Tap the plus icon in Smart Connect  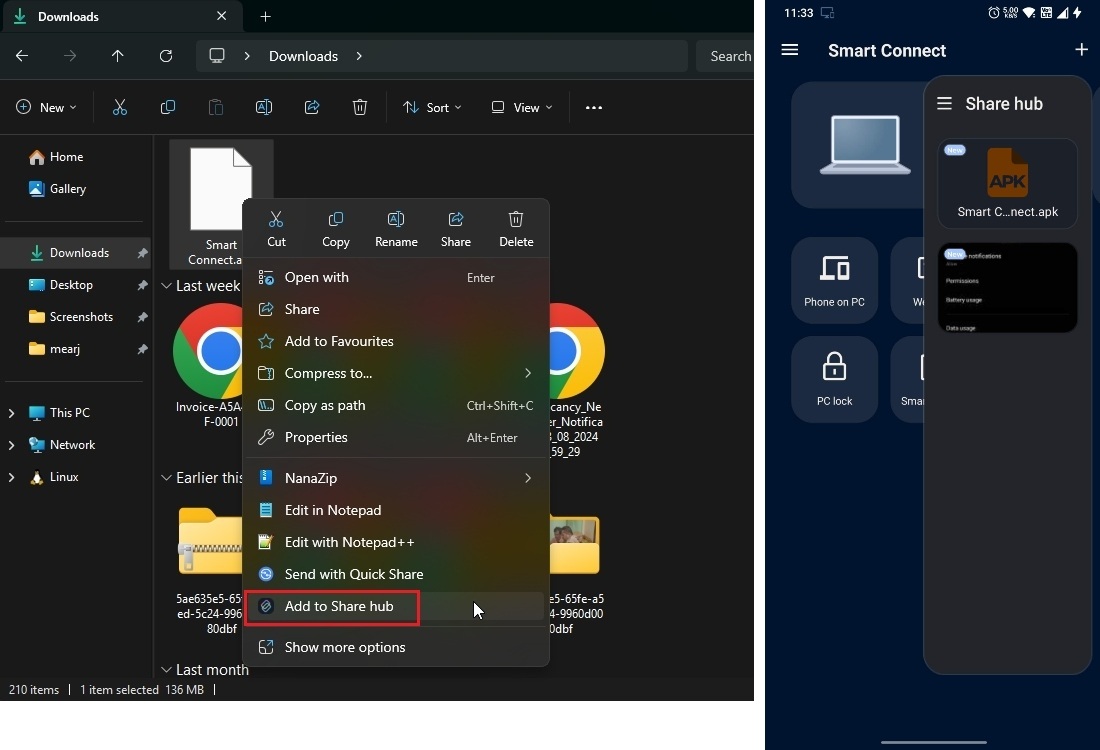tap(1080, 50)
